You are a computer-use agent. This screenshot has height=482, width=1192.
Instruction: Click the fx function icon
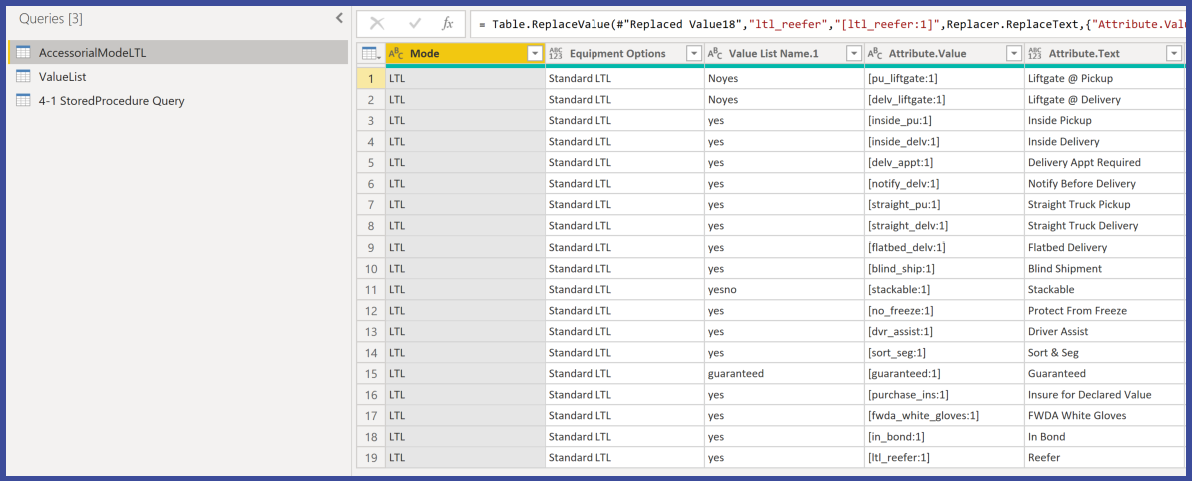(x=449, y=24)
